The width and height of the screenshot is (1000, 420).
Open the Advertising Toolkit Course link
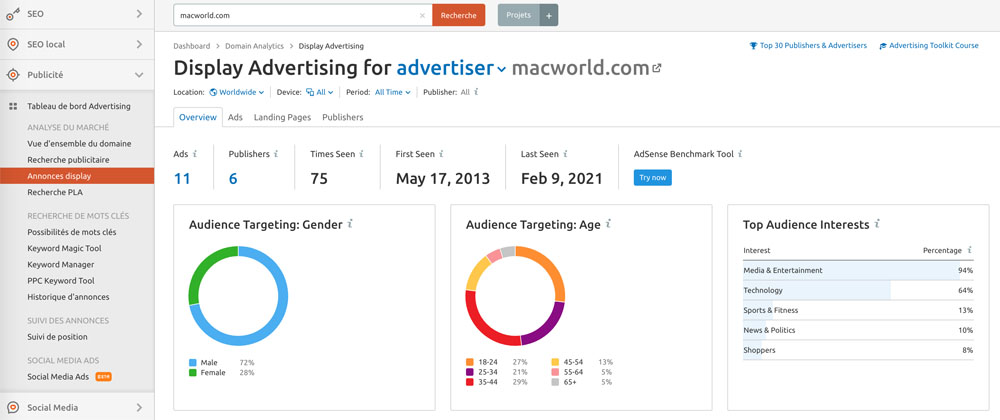929,46
